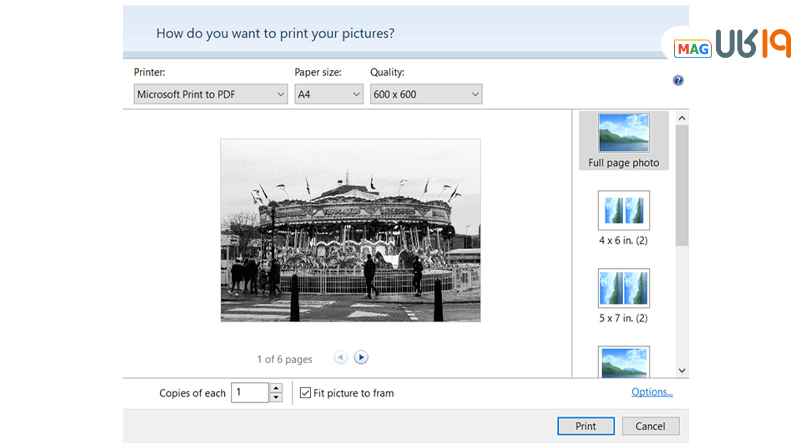Screen dimensions: 800x444
Task: Go to the next page arrow
Action: [x=361, y=358]
